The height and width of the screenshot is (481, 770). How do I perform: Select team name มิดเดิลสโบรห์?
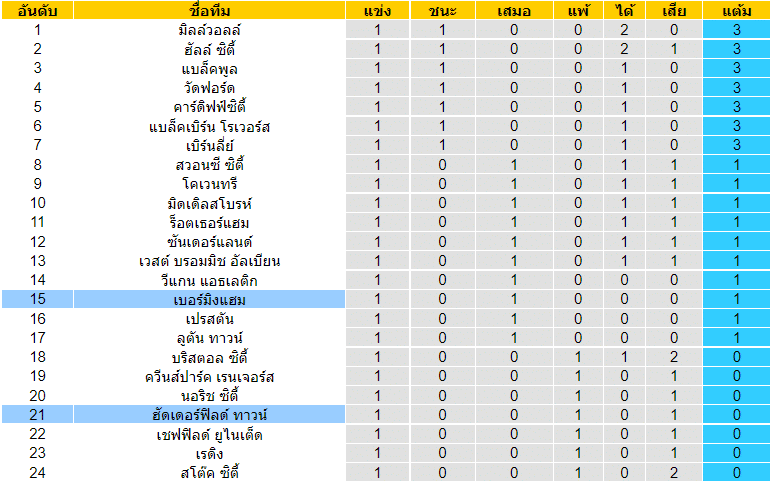pyautogui.click(x=209, y=203)
